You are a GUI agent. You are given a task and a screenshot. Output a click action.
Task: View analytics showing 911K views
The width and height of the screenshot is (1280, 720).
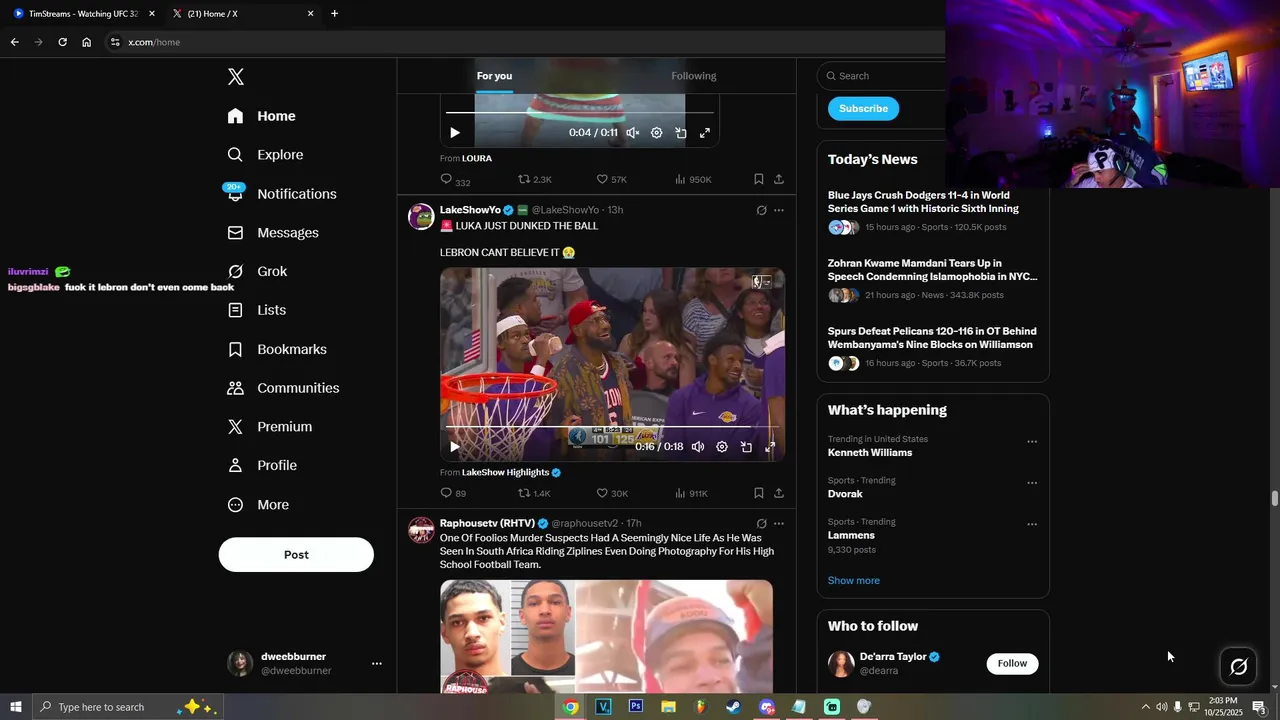point(692,494)
